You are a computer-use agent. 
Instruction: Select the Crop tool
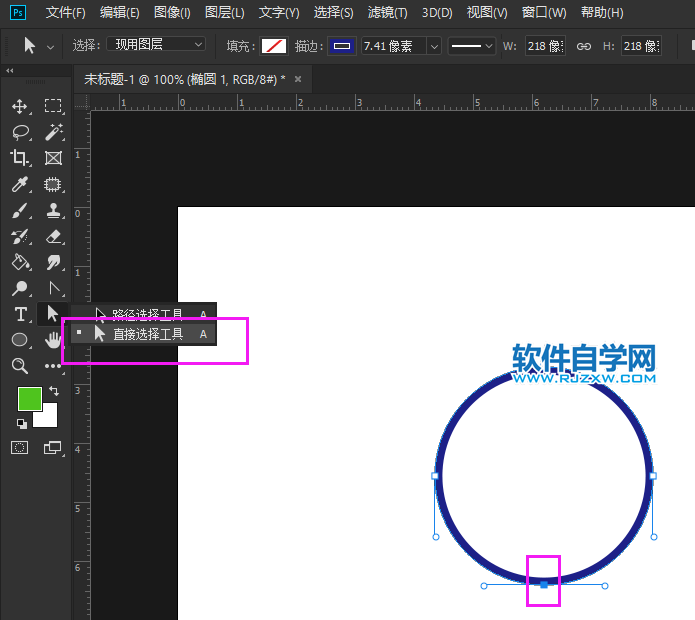tap(20, 158)
